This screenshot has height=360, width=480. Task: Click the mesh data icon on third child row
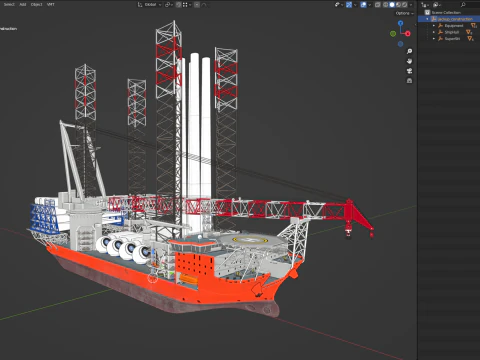pyautogui.click(x=470, y=39)
